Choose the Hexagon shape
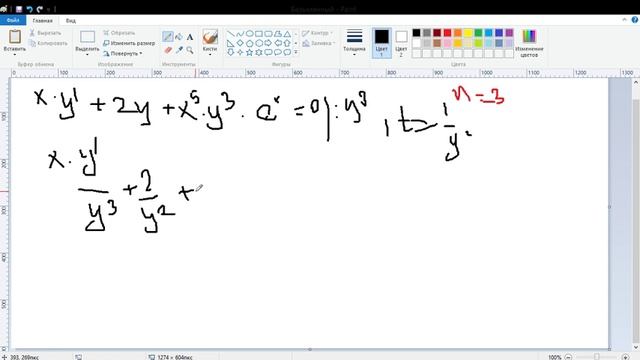This screenshot has height=360, width=640. coord(259,43)
